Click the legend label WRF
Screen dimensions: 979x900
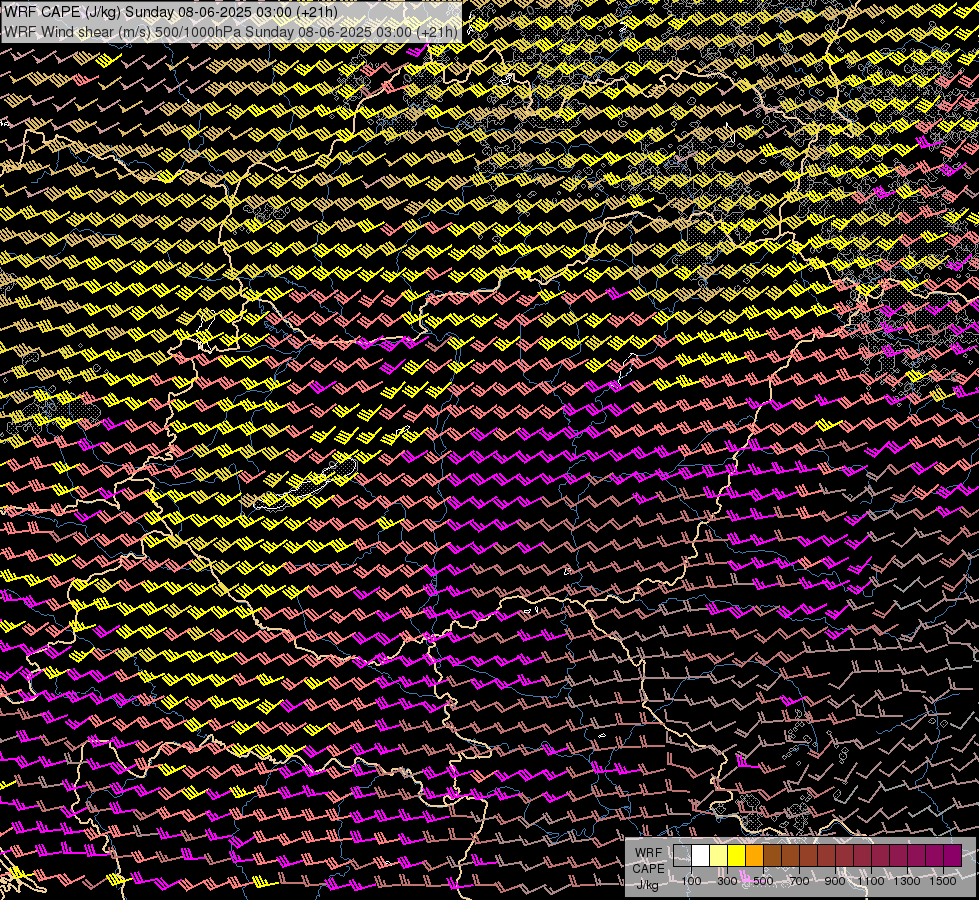click(648, 853)
